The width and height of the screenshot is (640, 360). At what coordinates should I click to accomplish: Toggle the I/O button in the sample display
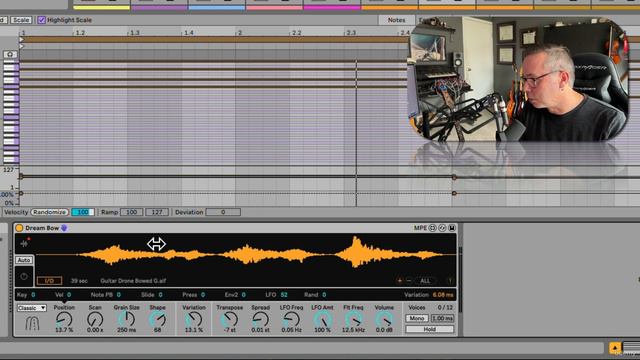[x=49, y=281]
